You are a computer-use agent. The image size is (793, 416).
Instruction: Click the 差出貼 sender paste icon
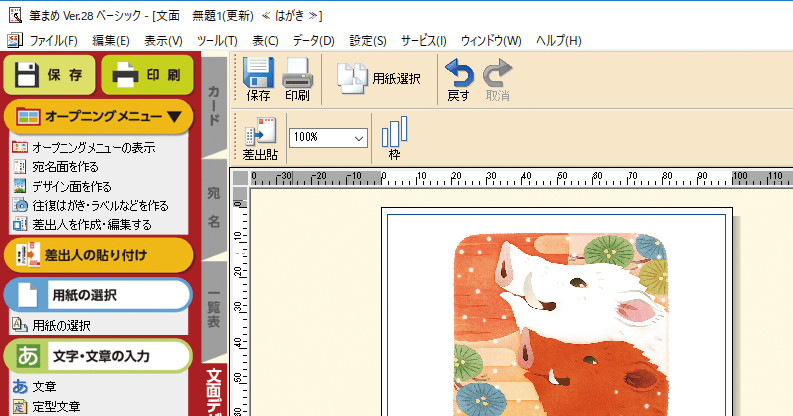click(260, 138)
